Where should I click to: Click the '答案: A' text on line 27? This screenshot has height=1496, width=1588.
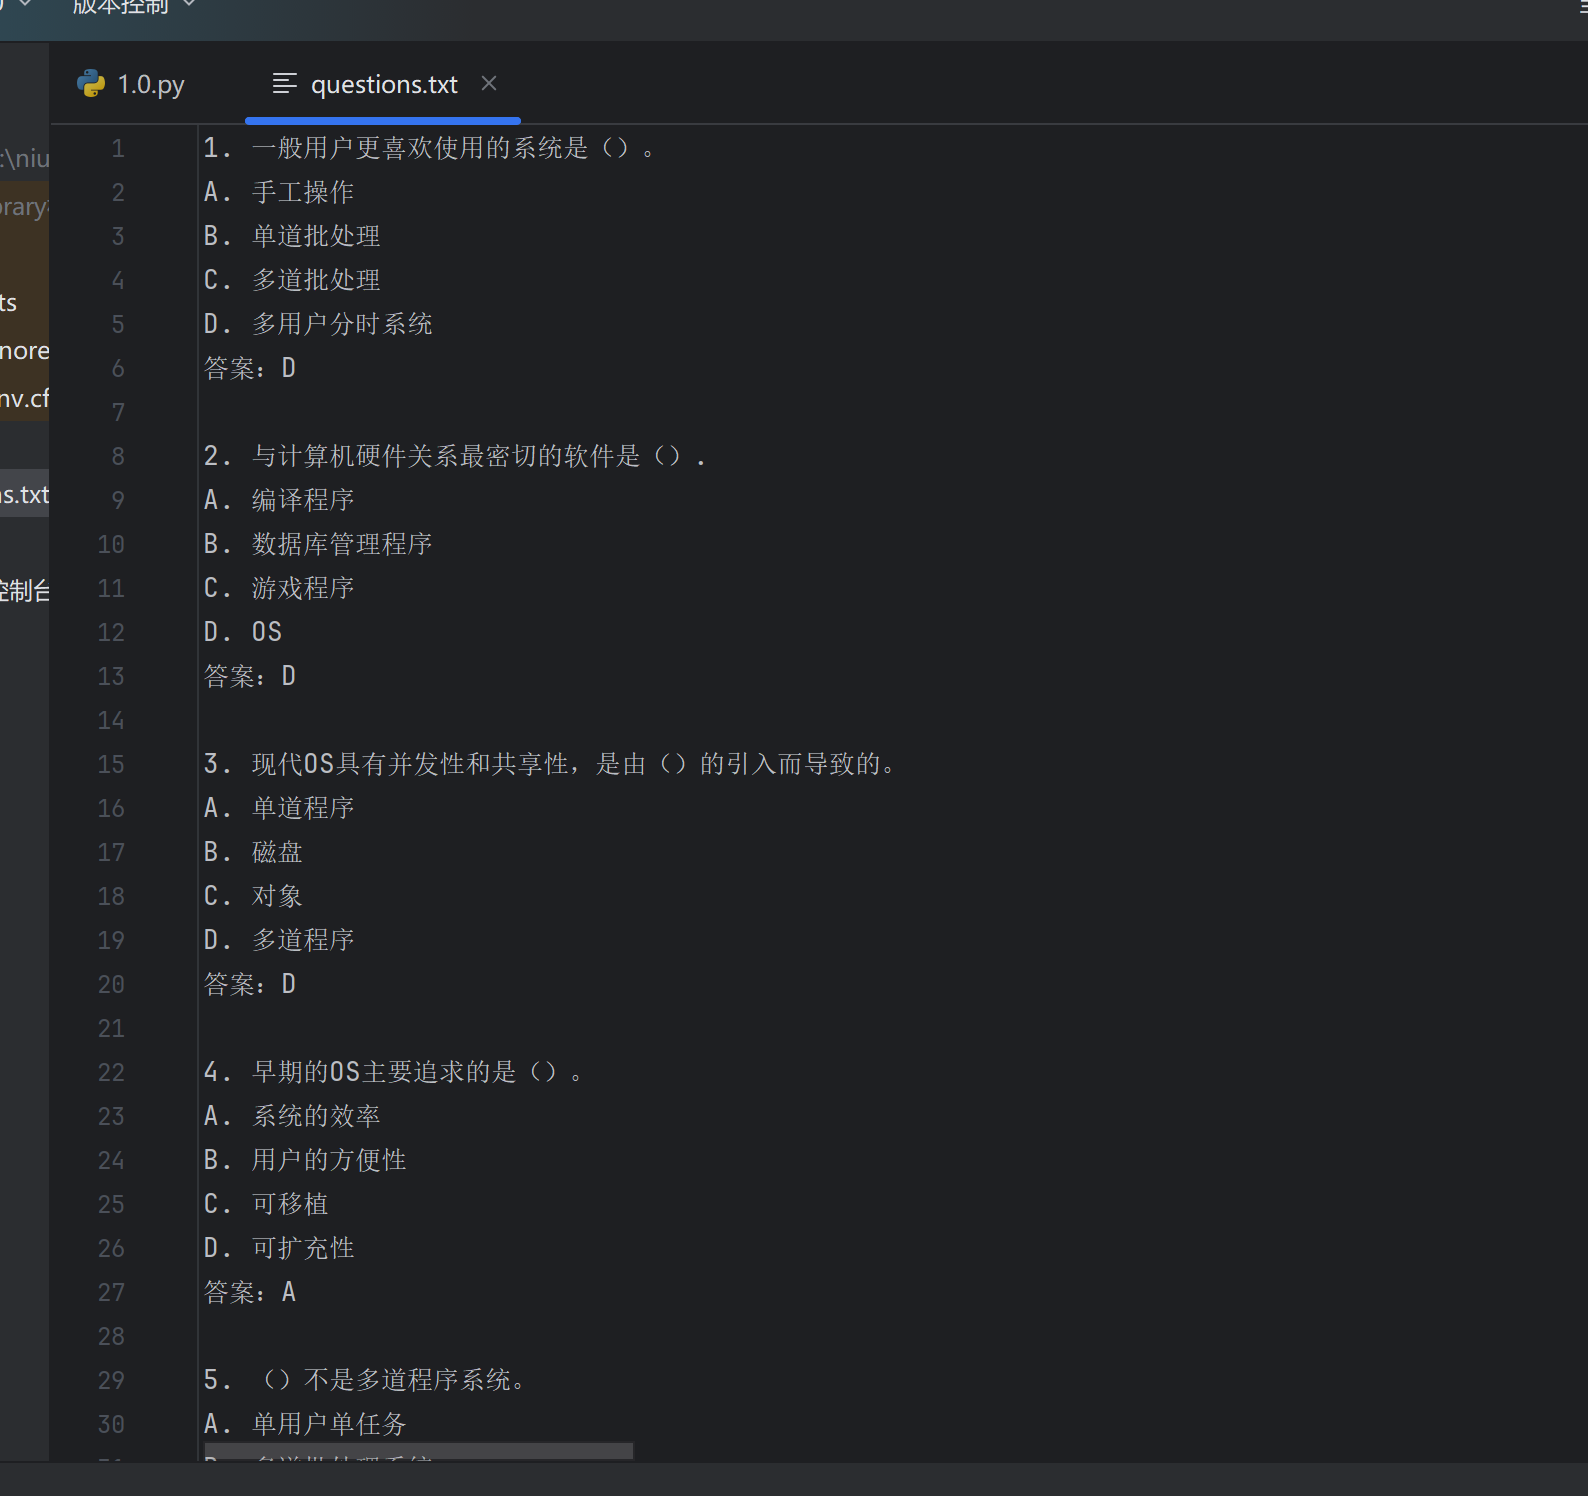[249, 1292]
